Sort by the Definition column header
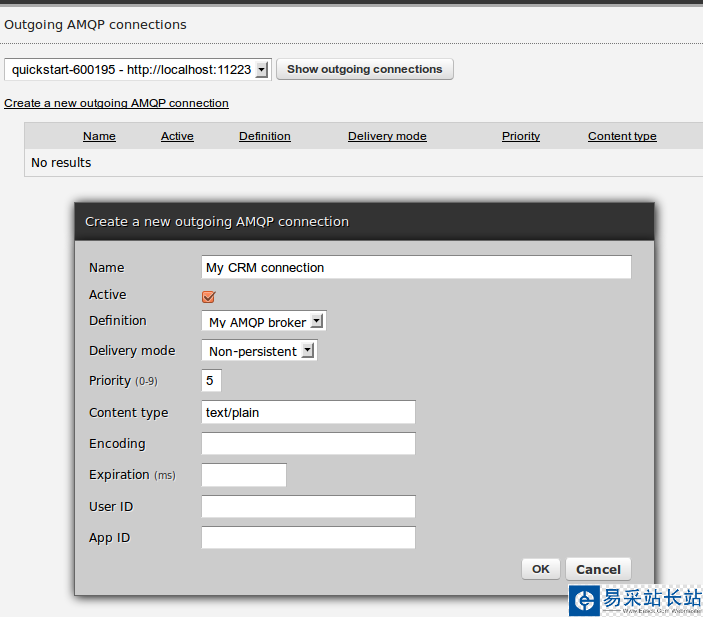Image resolution: width=703 pixels, height=617 pixels. (x=265, y=136)
